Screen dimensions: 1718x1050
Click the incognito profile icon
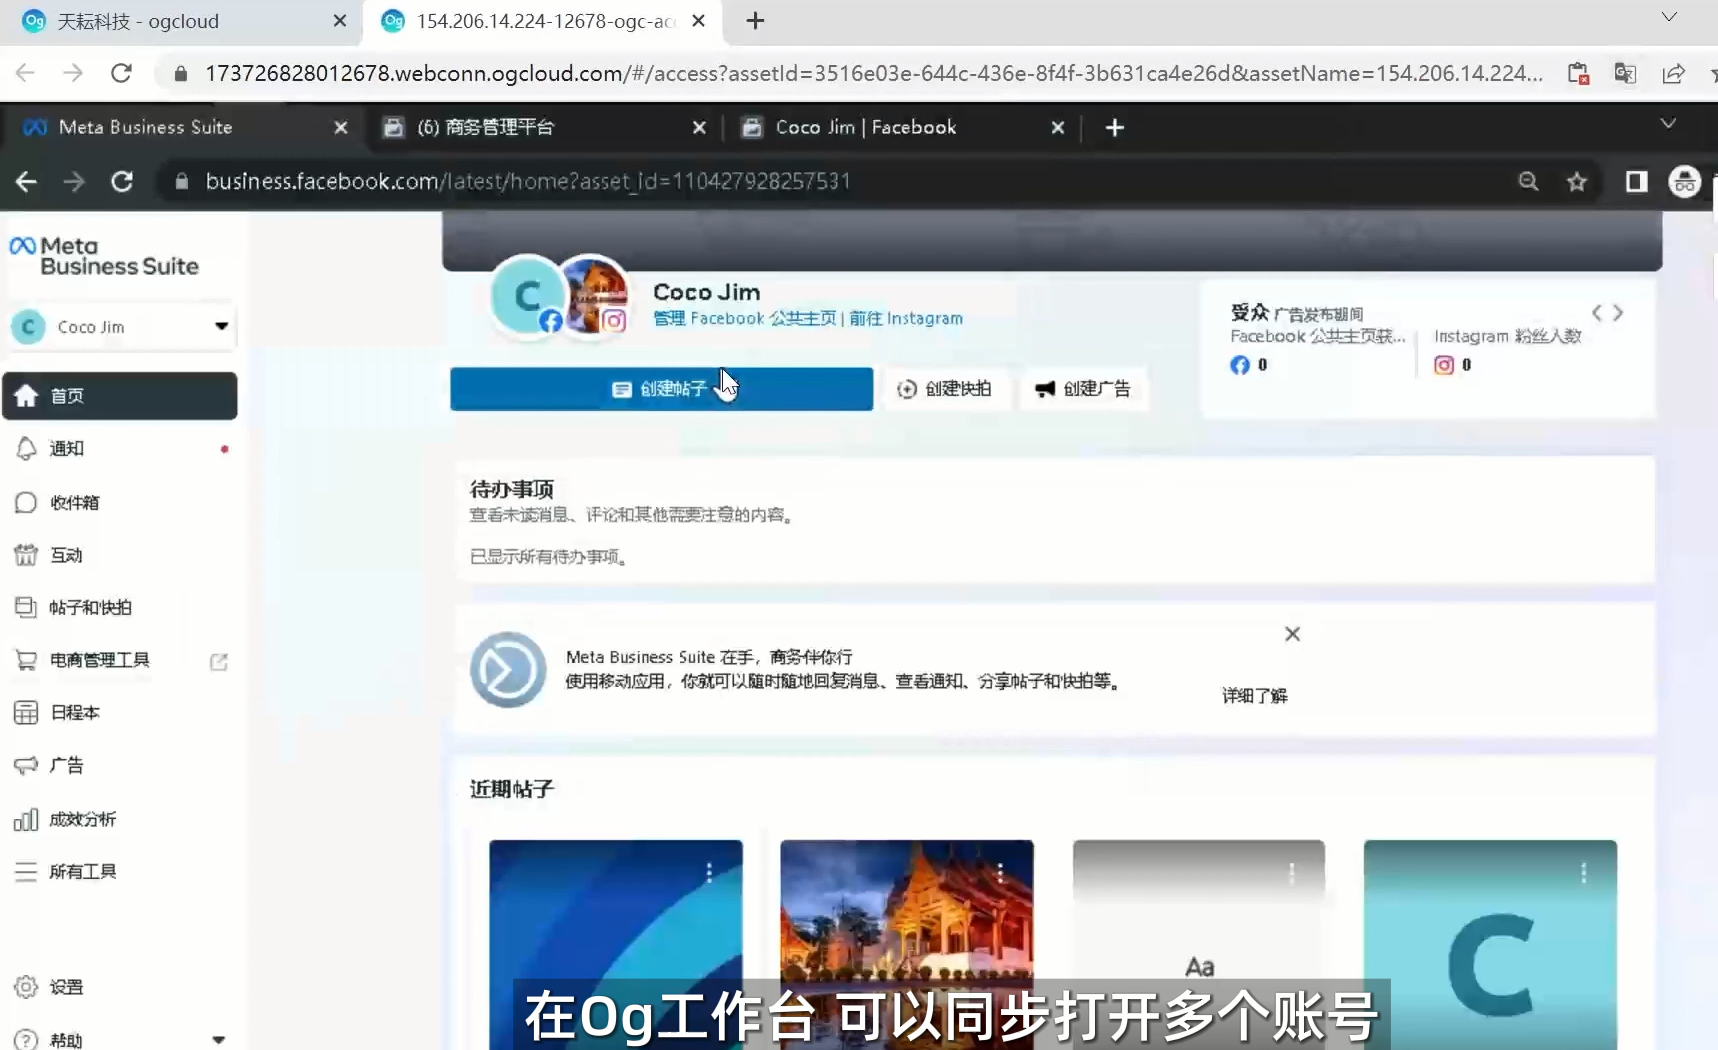(x=1685, y=181)
